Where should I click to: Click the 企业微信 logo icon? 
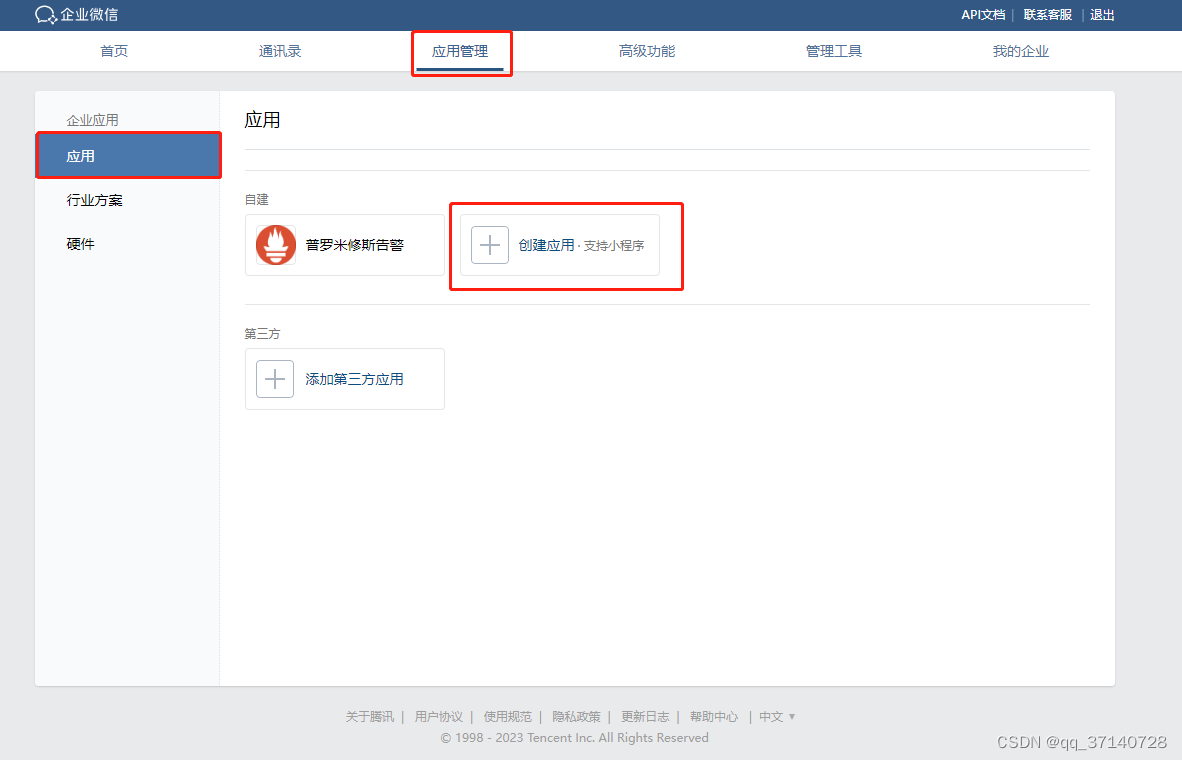[45, 14]
